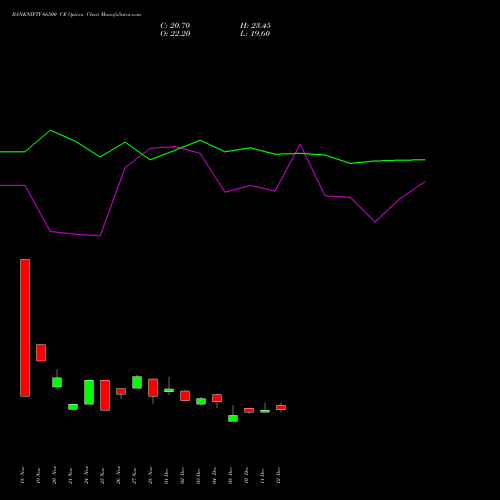Click the 01 Dec date label
The image size is (500, 500).
pos(166,475)
